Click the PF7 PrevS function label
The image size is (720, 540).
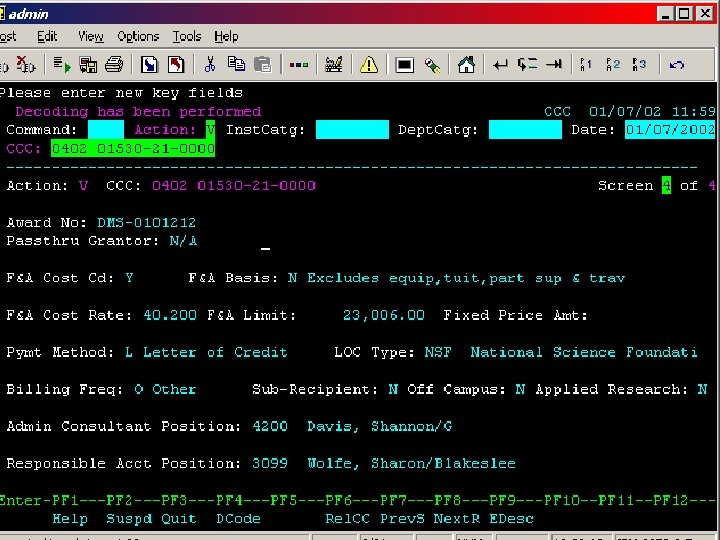pyautogui.click(x=402, y=518)
